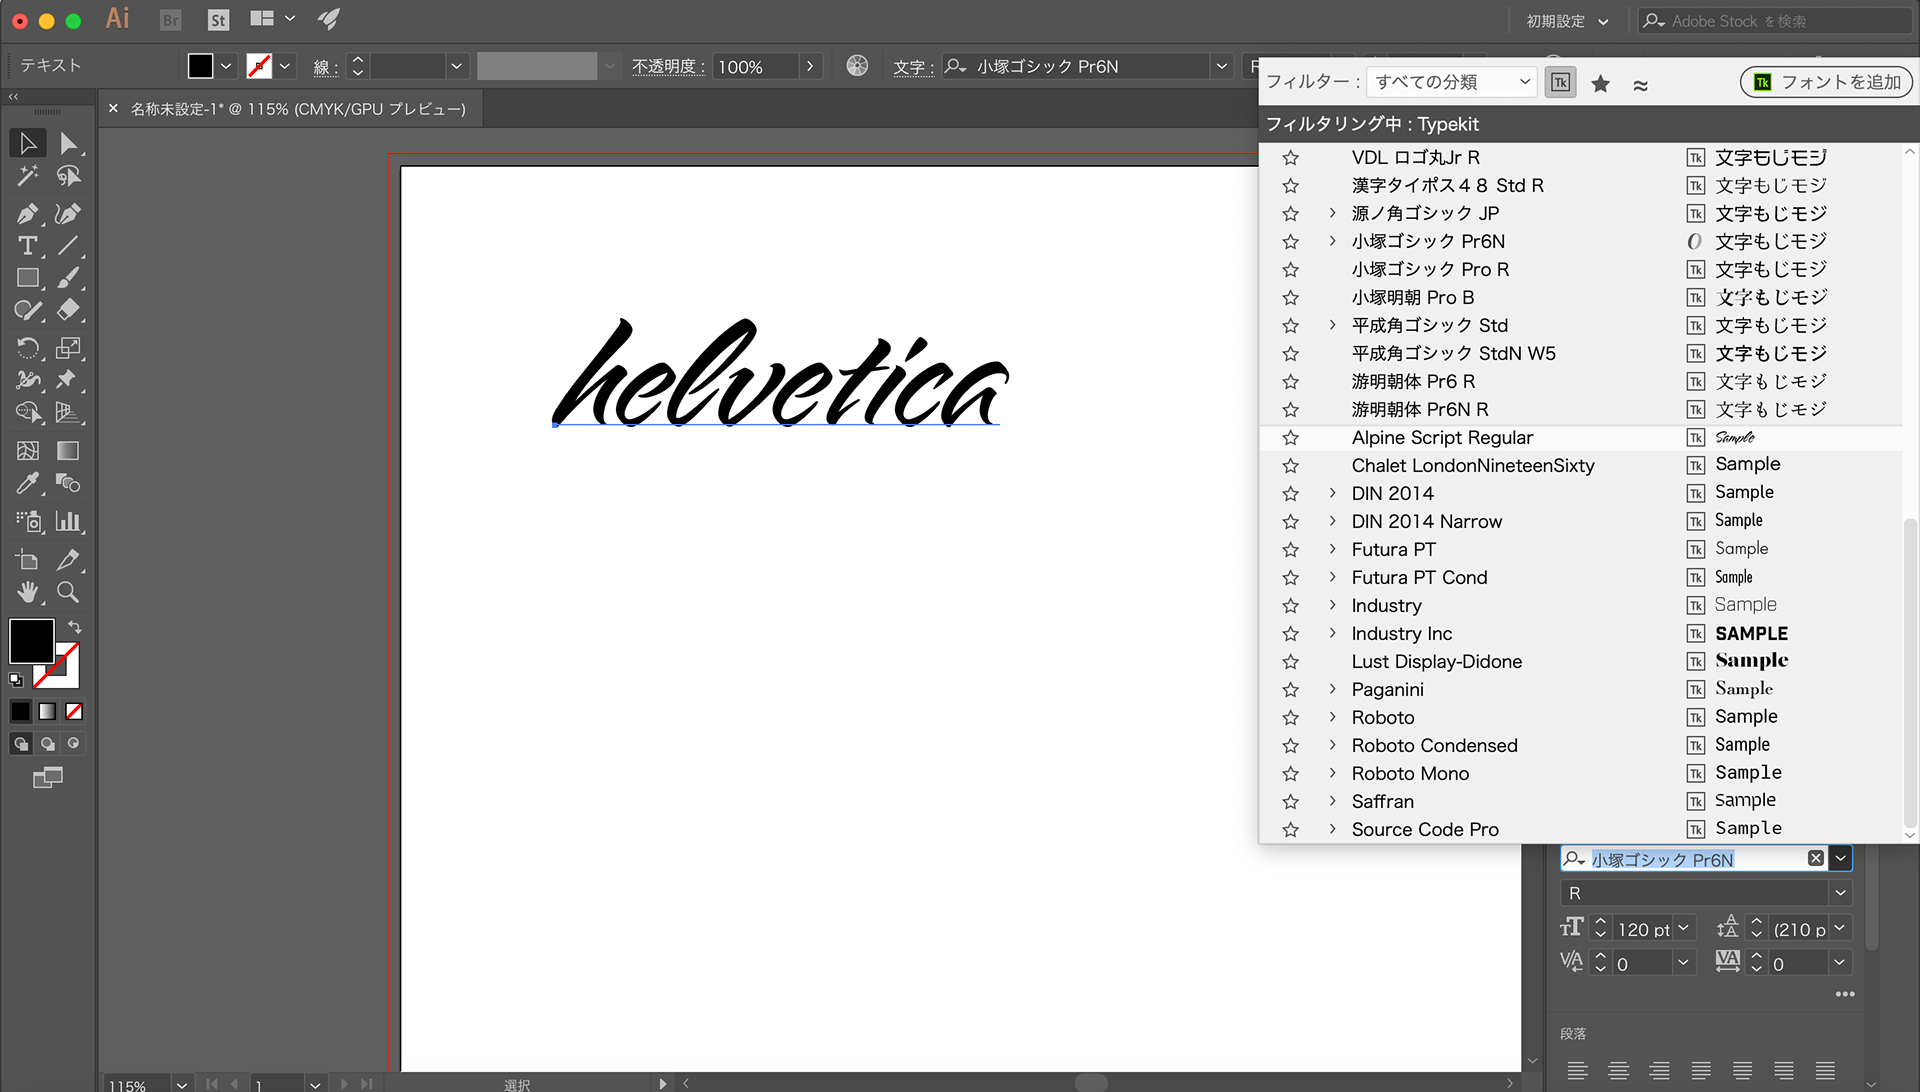Expand the Roboto Mono font family
Image resolution: width=1920 pixels, height=1092 pixels.
point(1332,773)
